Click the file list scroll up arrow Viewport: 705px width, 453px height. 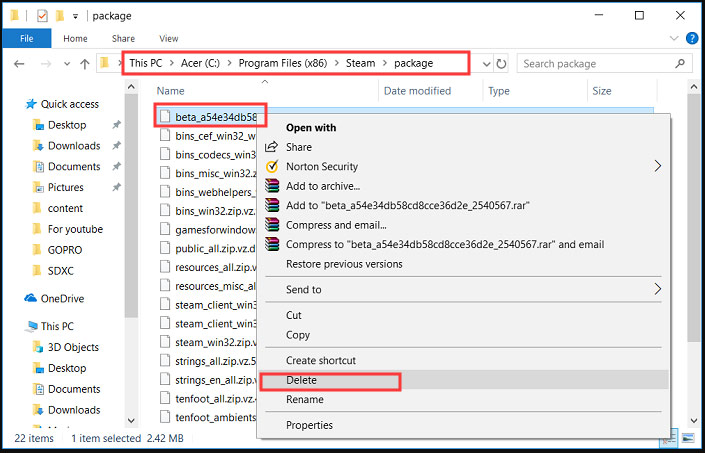click(694, 86)
